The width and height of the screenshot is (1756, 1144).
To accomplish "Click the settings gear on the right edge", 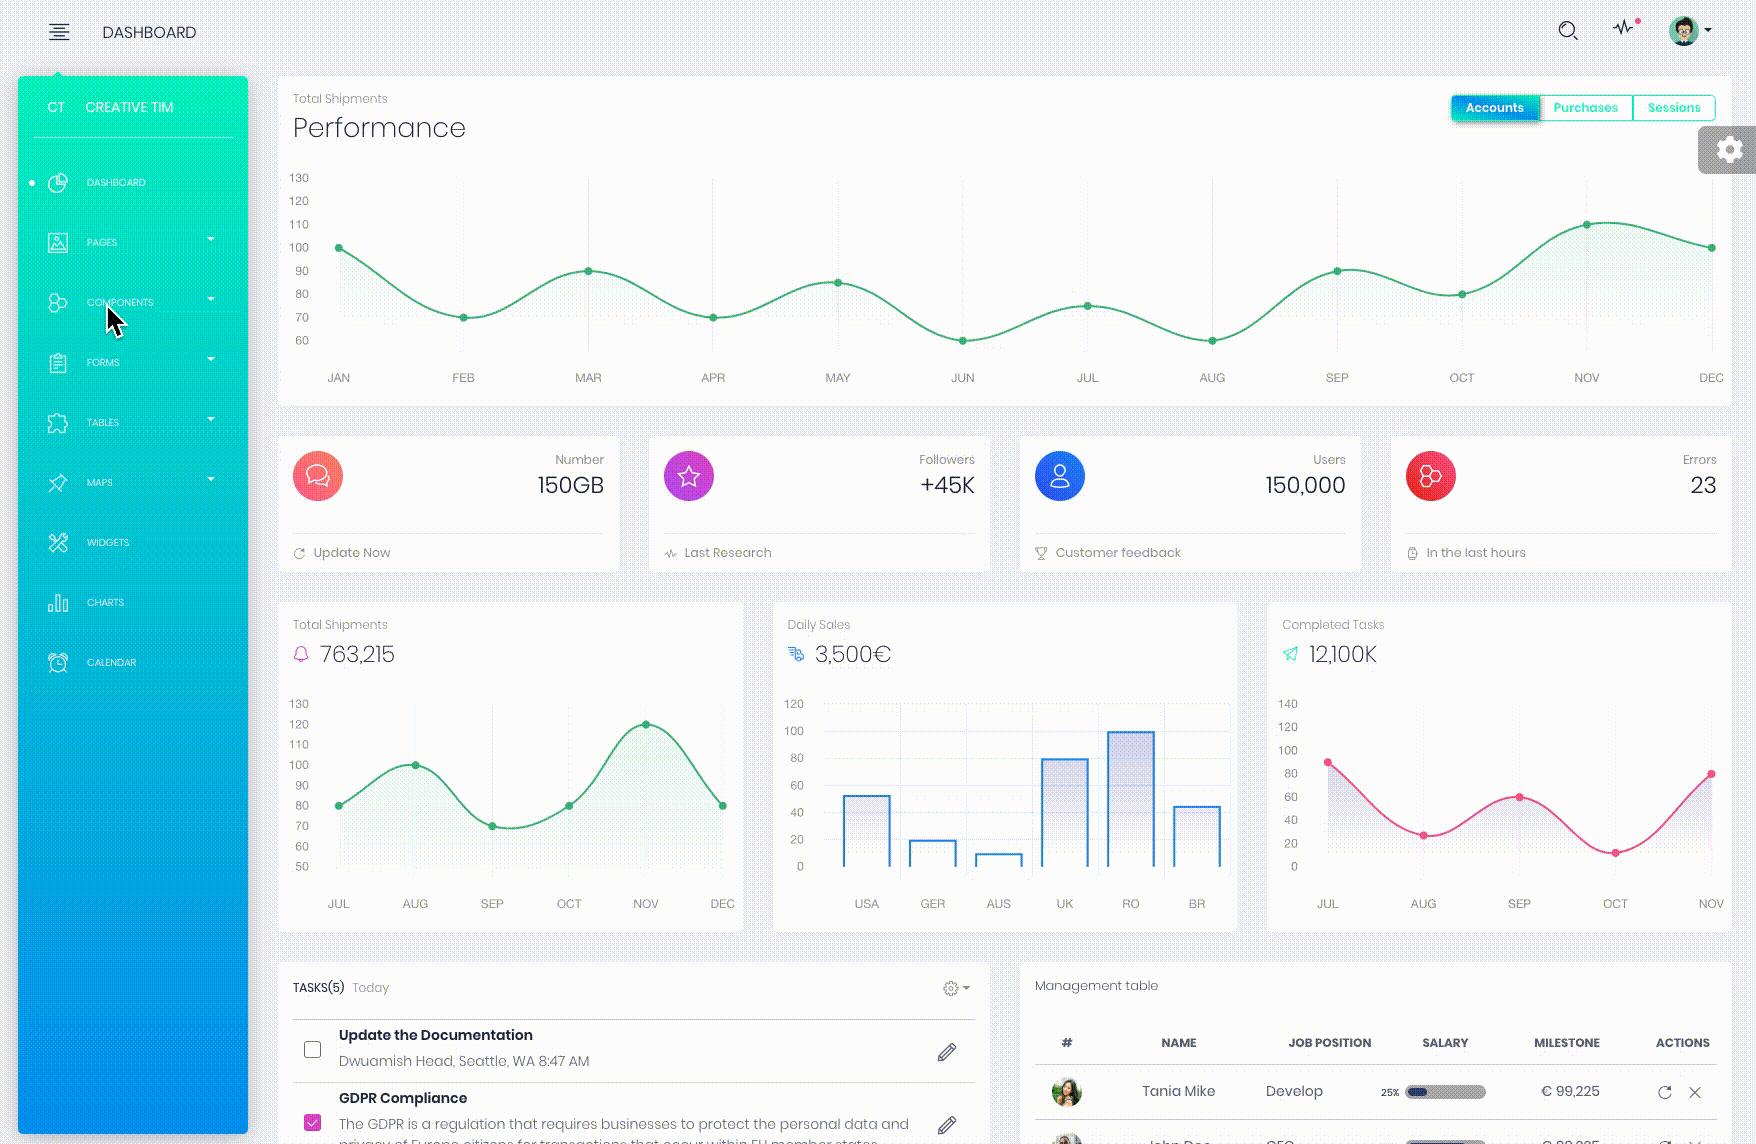I will [1728, 149].
